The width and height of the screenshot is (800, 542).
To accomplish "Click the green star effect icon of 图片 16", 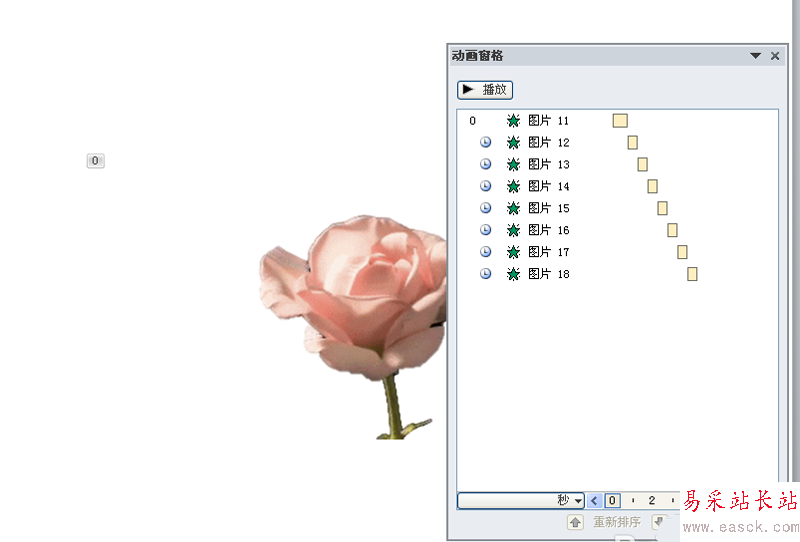I will [x=513, y=231].
